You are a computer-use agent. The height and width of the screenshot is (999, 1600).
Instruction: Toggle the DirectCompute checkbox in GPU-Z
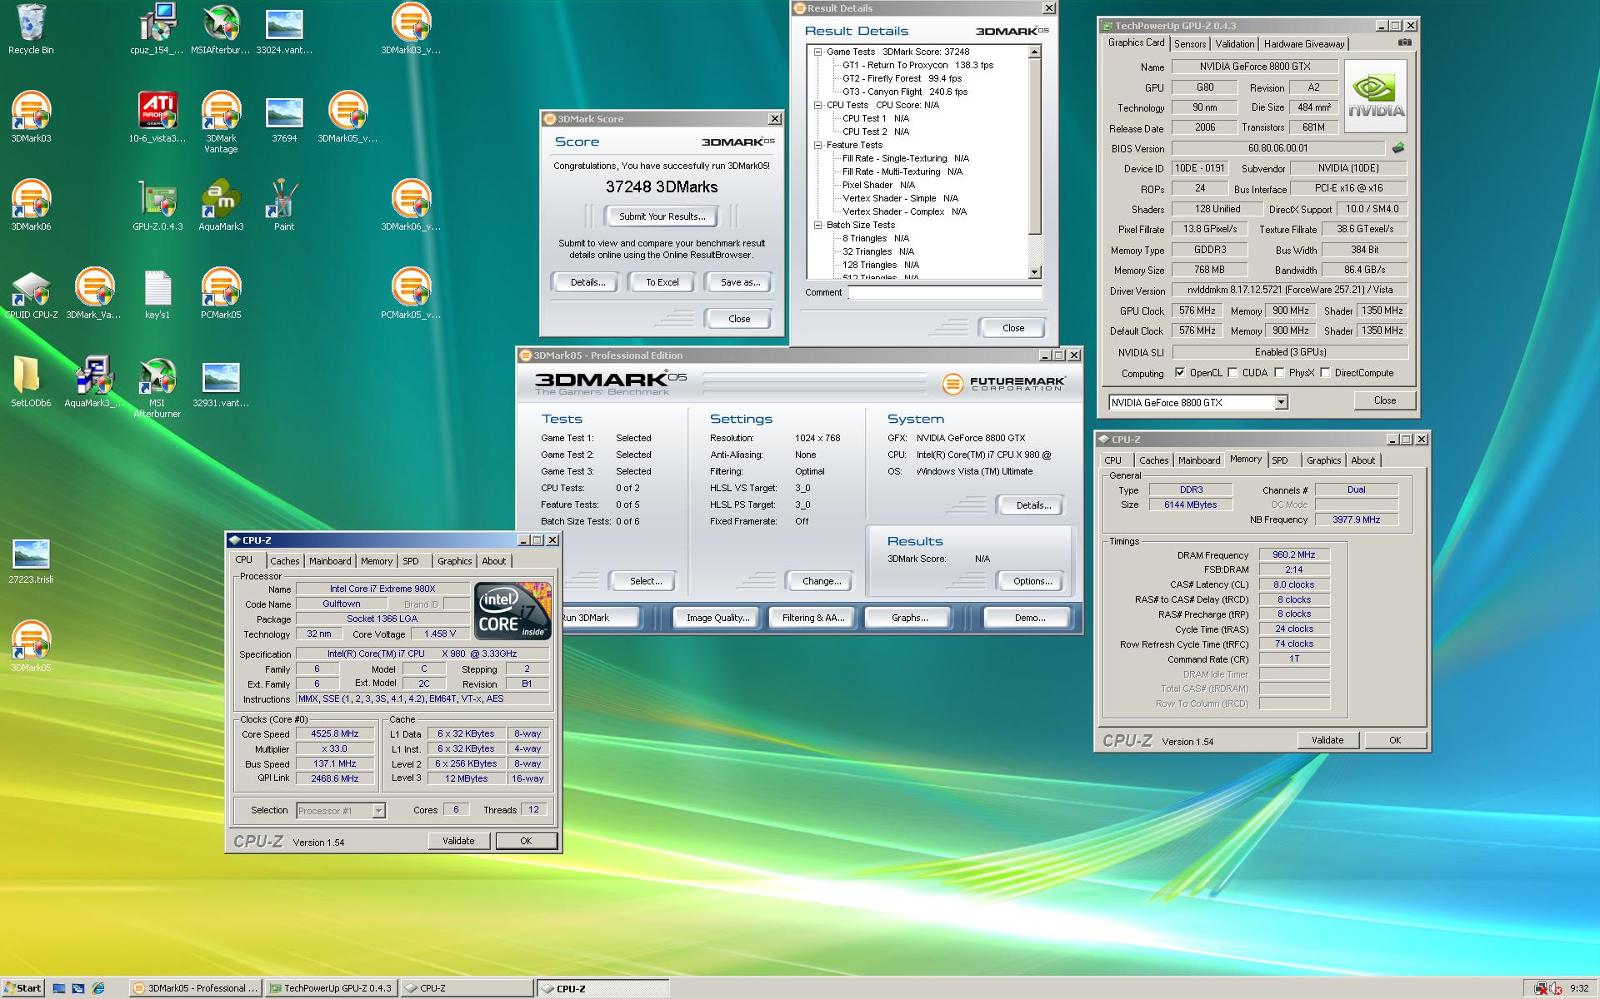point(1325,373)
